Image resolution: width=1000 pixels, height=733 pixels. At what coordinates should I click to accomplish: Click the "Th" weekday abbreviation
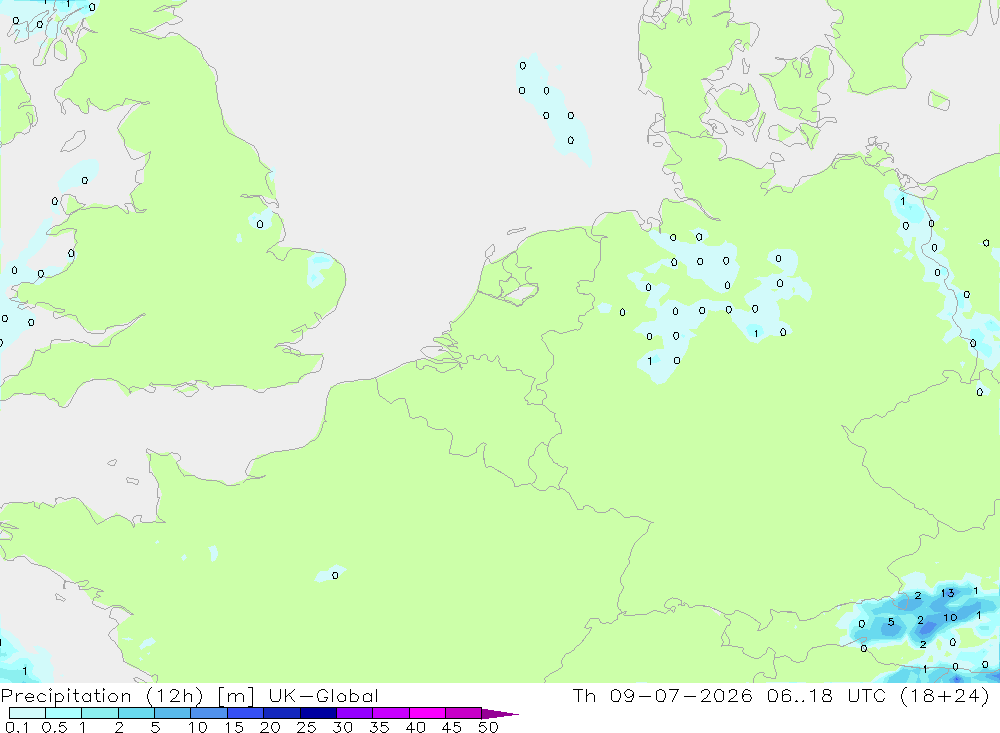584,695
